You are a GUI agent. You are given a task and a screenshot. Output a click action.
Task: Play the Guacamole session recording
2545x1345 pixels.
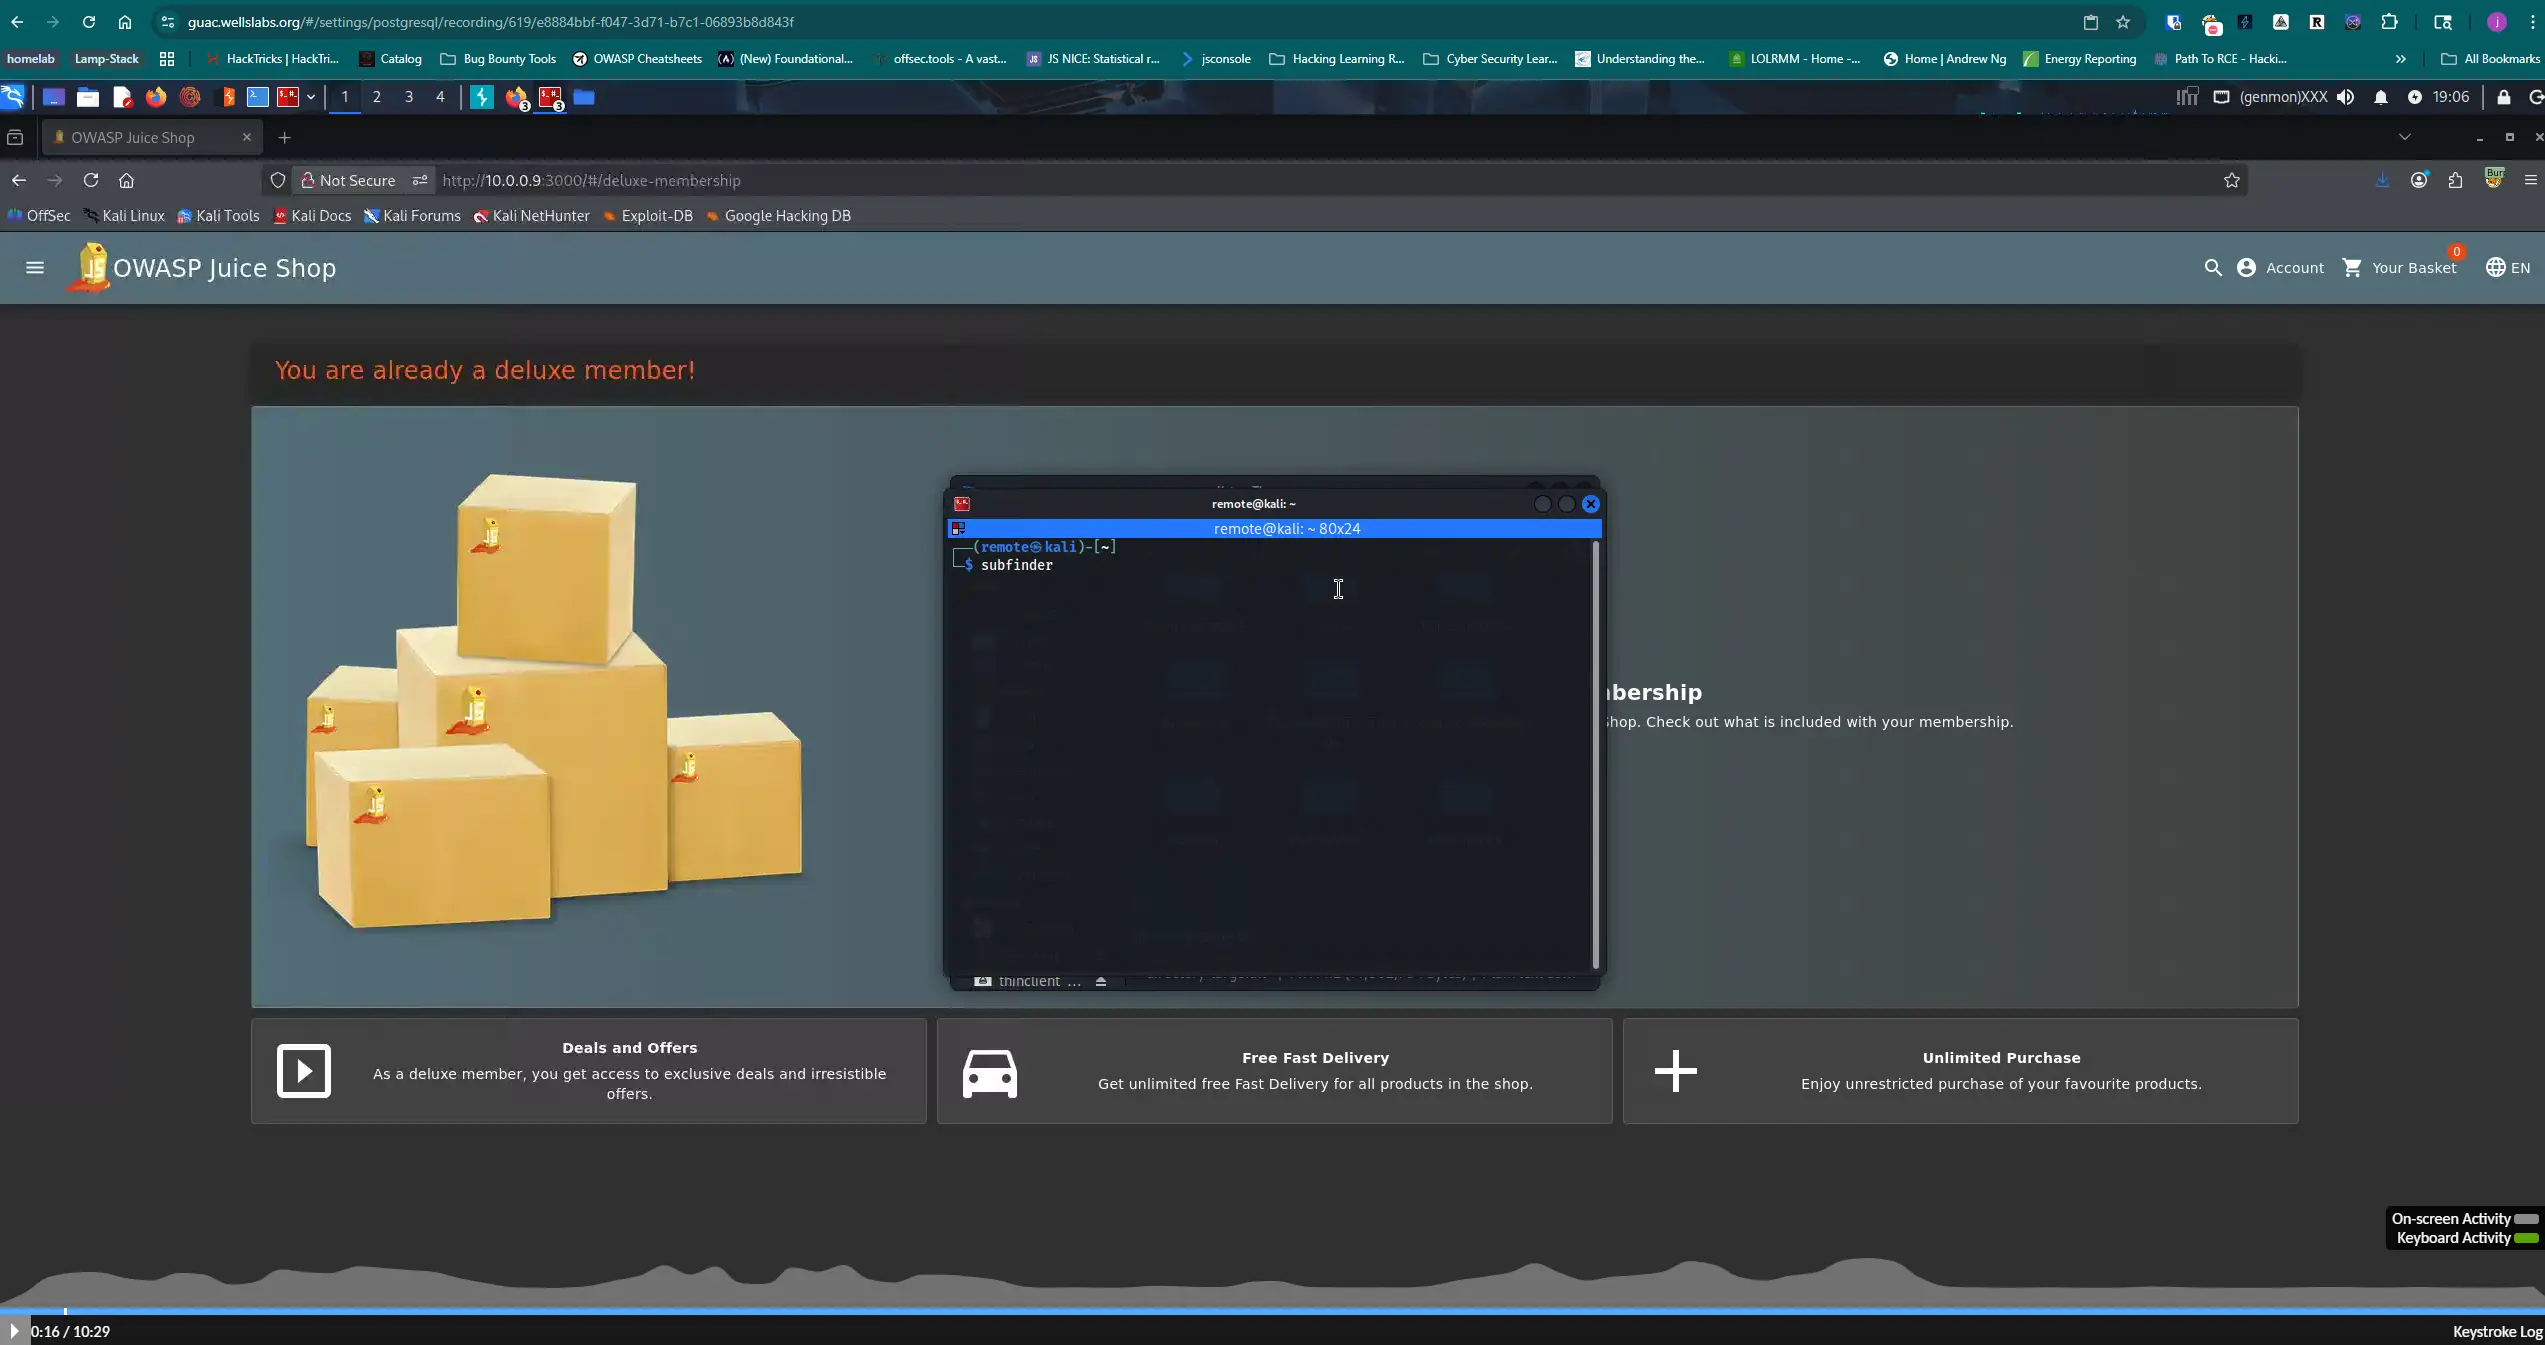coord(14,1331)
